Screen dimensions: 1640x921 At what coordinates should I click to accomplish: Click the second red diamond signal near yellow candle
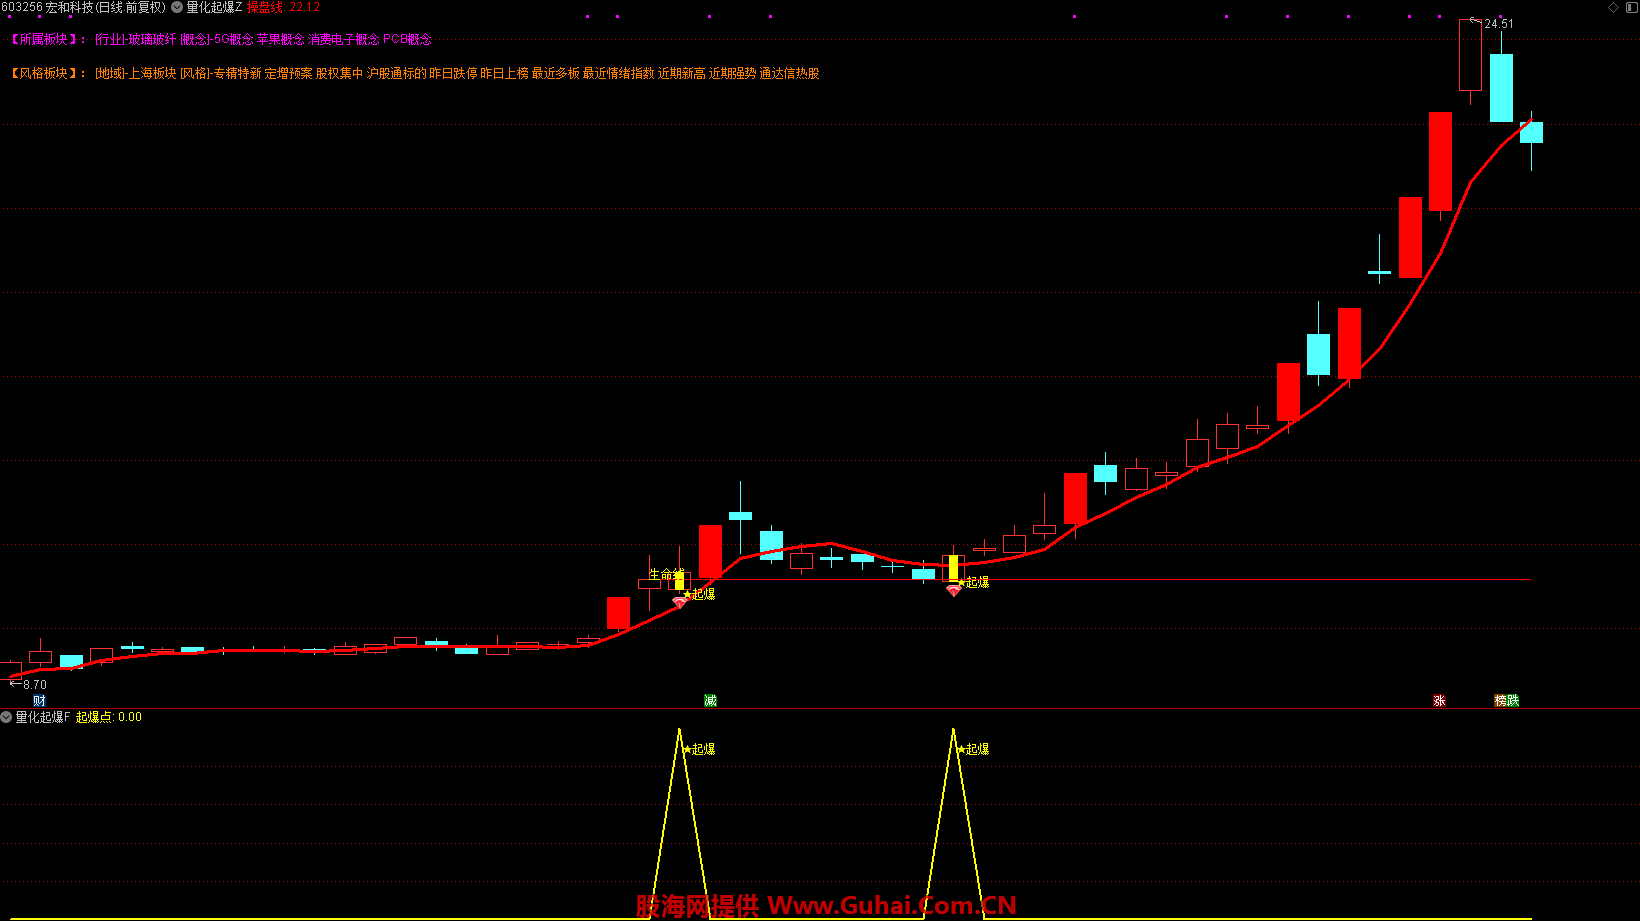coord(953,591)
